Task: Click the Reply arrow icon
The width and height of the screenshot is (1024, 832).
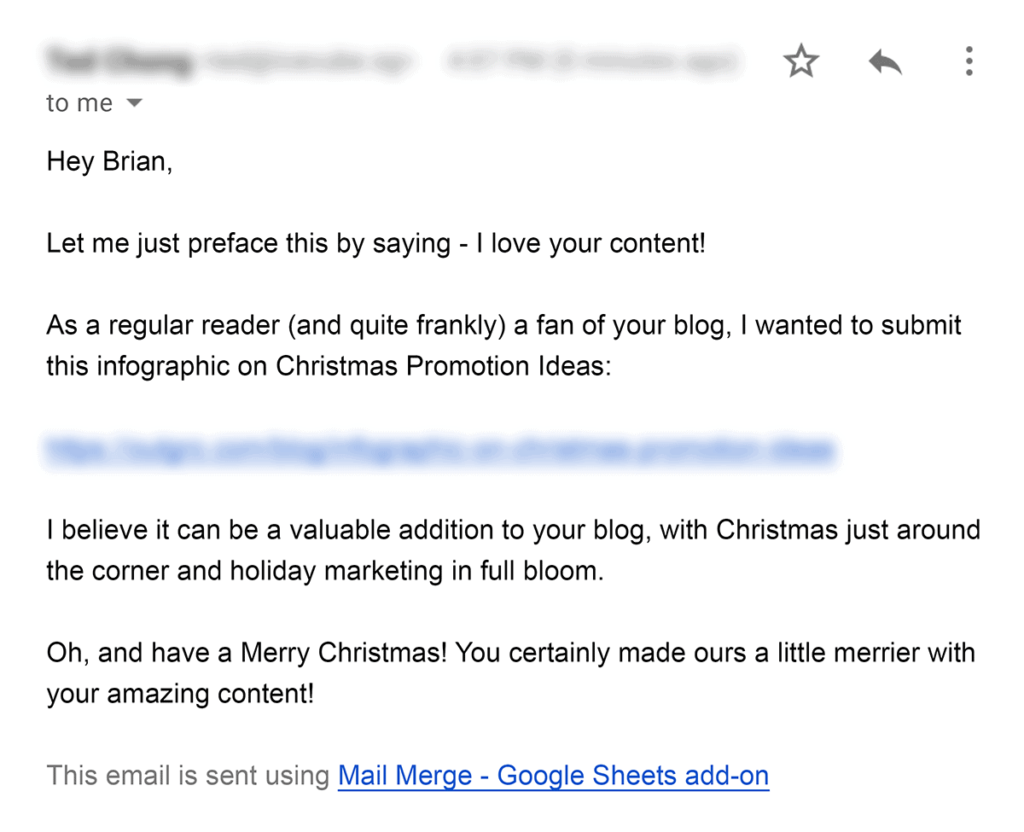Action: coord(885,63)
